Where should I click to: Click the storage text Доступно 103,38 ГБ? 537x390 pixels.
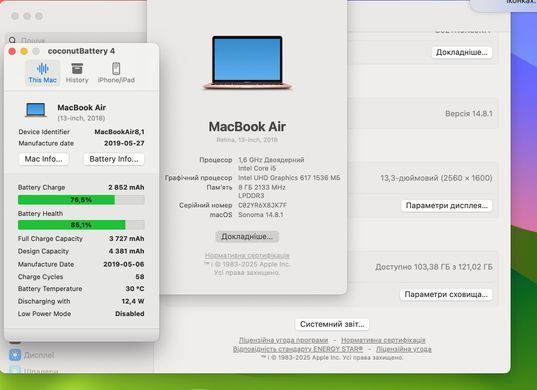(x=434, y=267)
